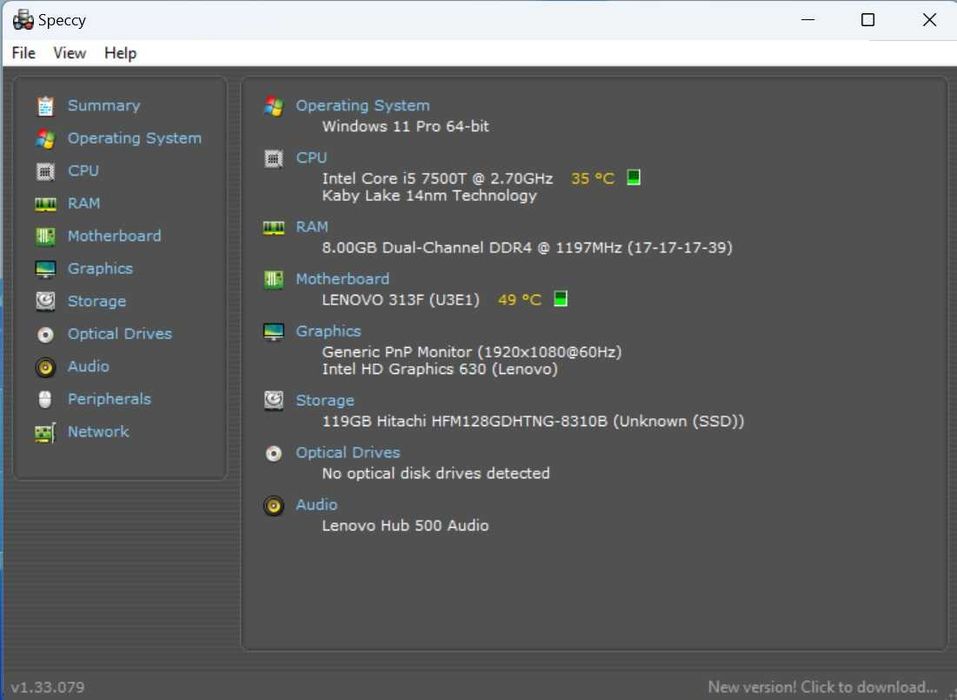Click '119GB Hitachi HFM128GDHTNG-8310B' storage line
The image size is (957, 700).
(533, 421)
